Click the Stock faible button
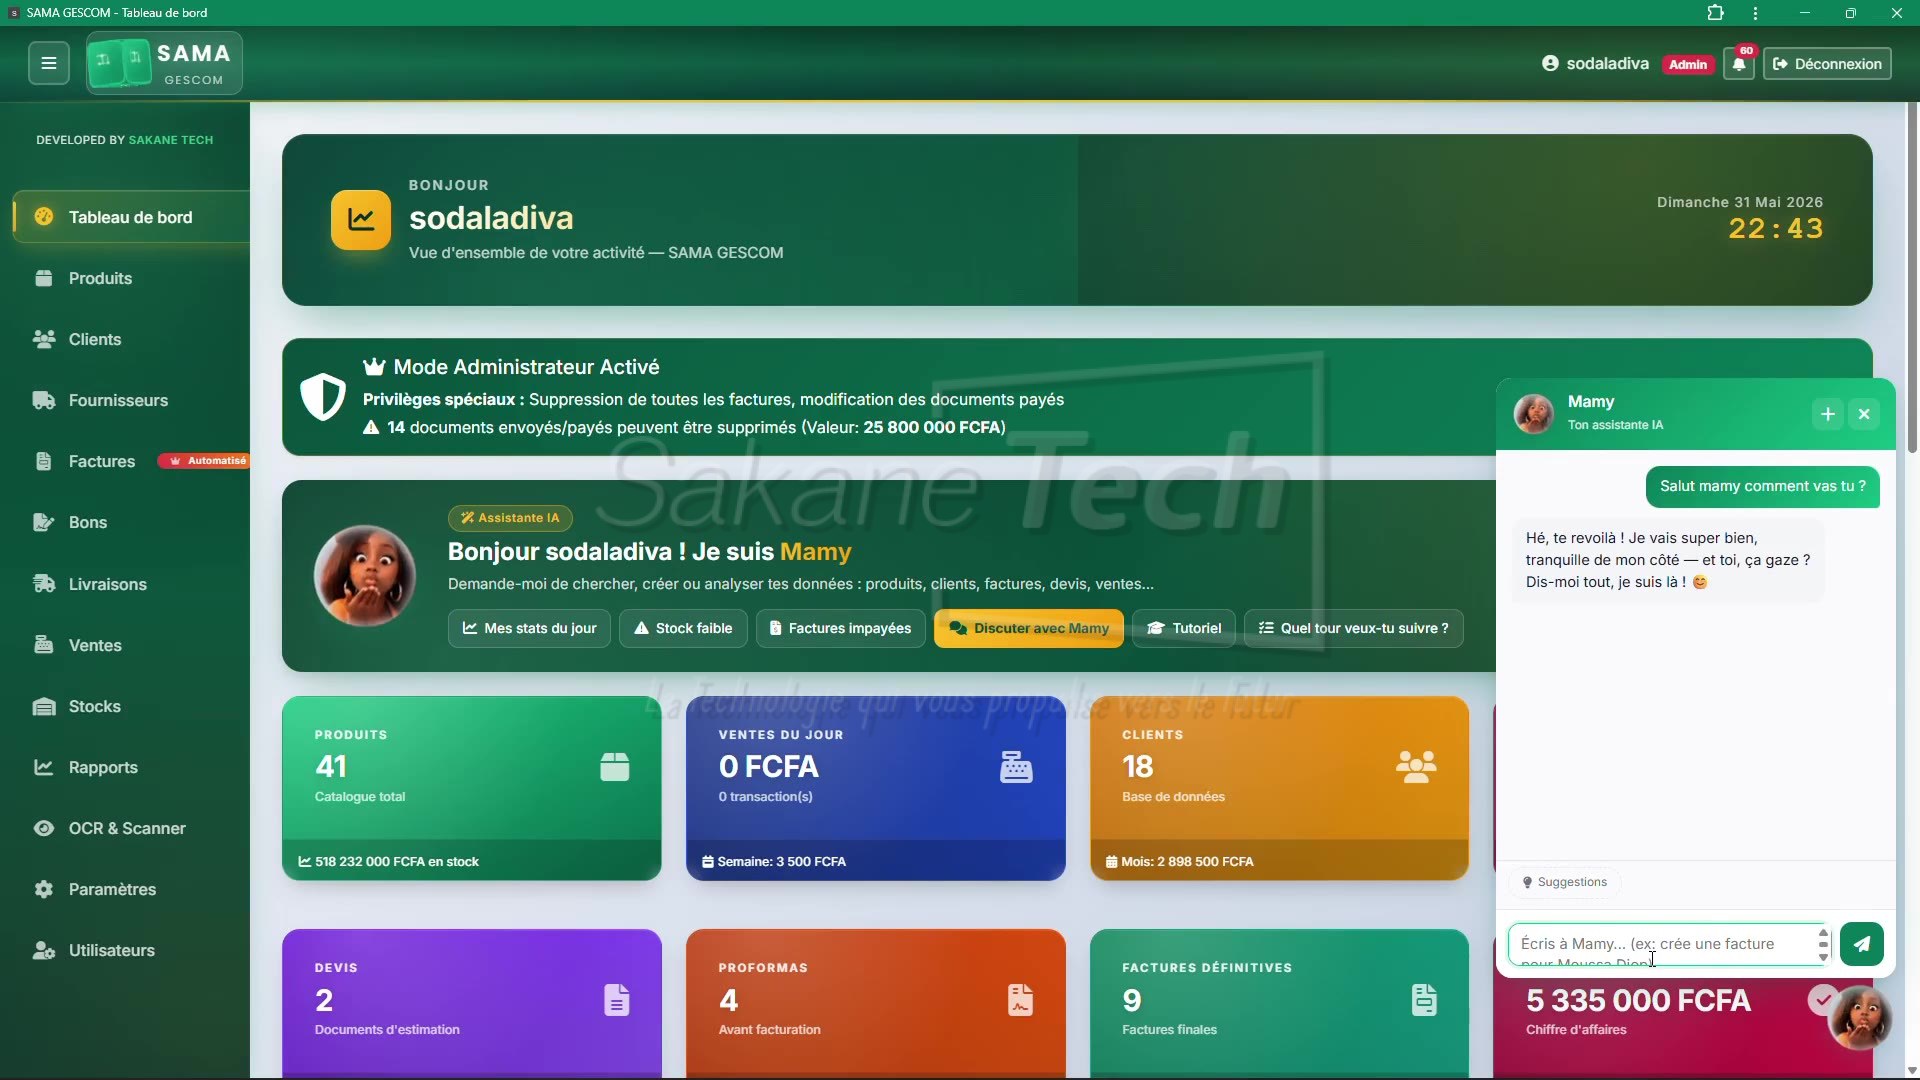 tap(683, 628)
